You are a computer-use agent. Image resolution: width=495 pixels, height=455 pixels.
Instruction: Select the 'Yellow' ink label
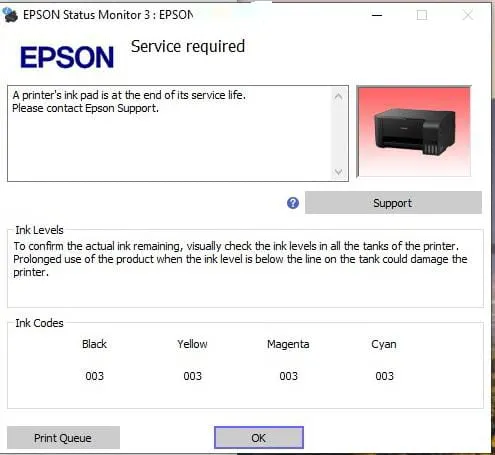[x=192, y=344]
